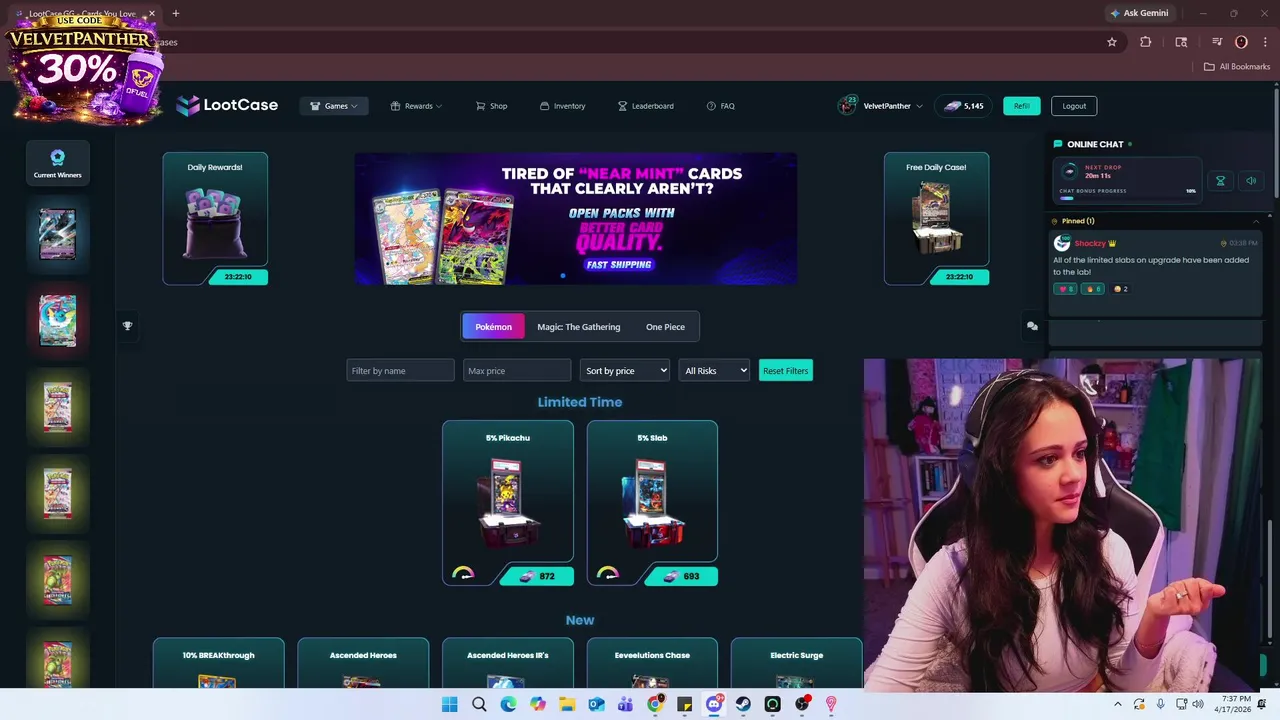Screen dimensions: 1280x720
Task: Click the Near Mint promo banner
Action: (x=576, y=218)
